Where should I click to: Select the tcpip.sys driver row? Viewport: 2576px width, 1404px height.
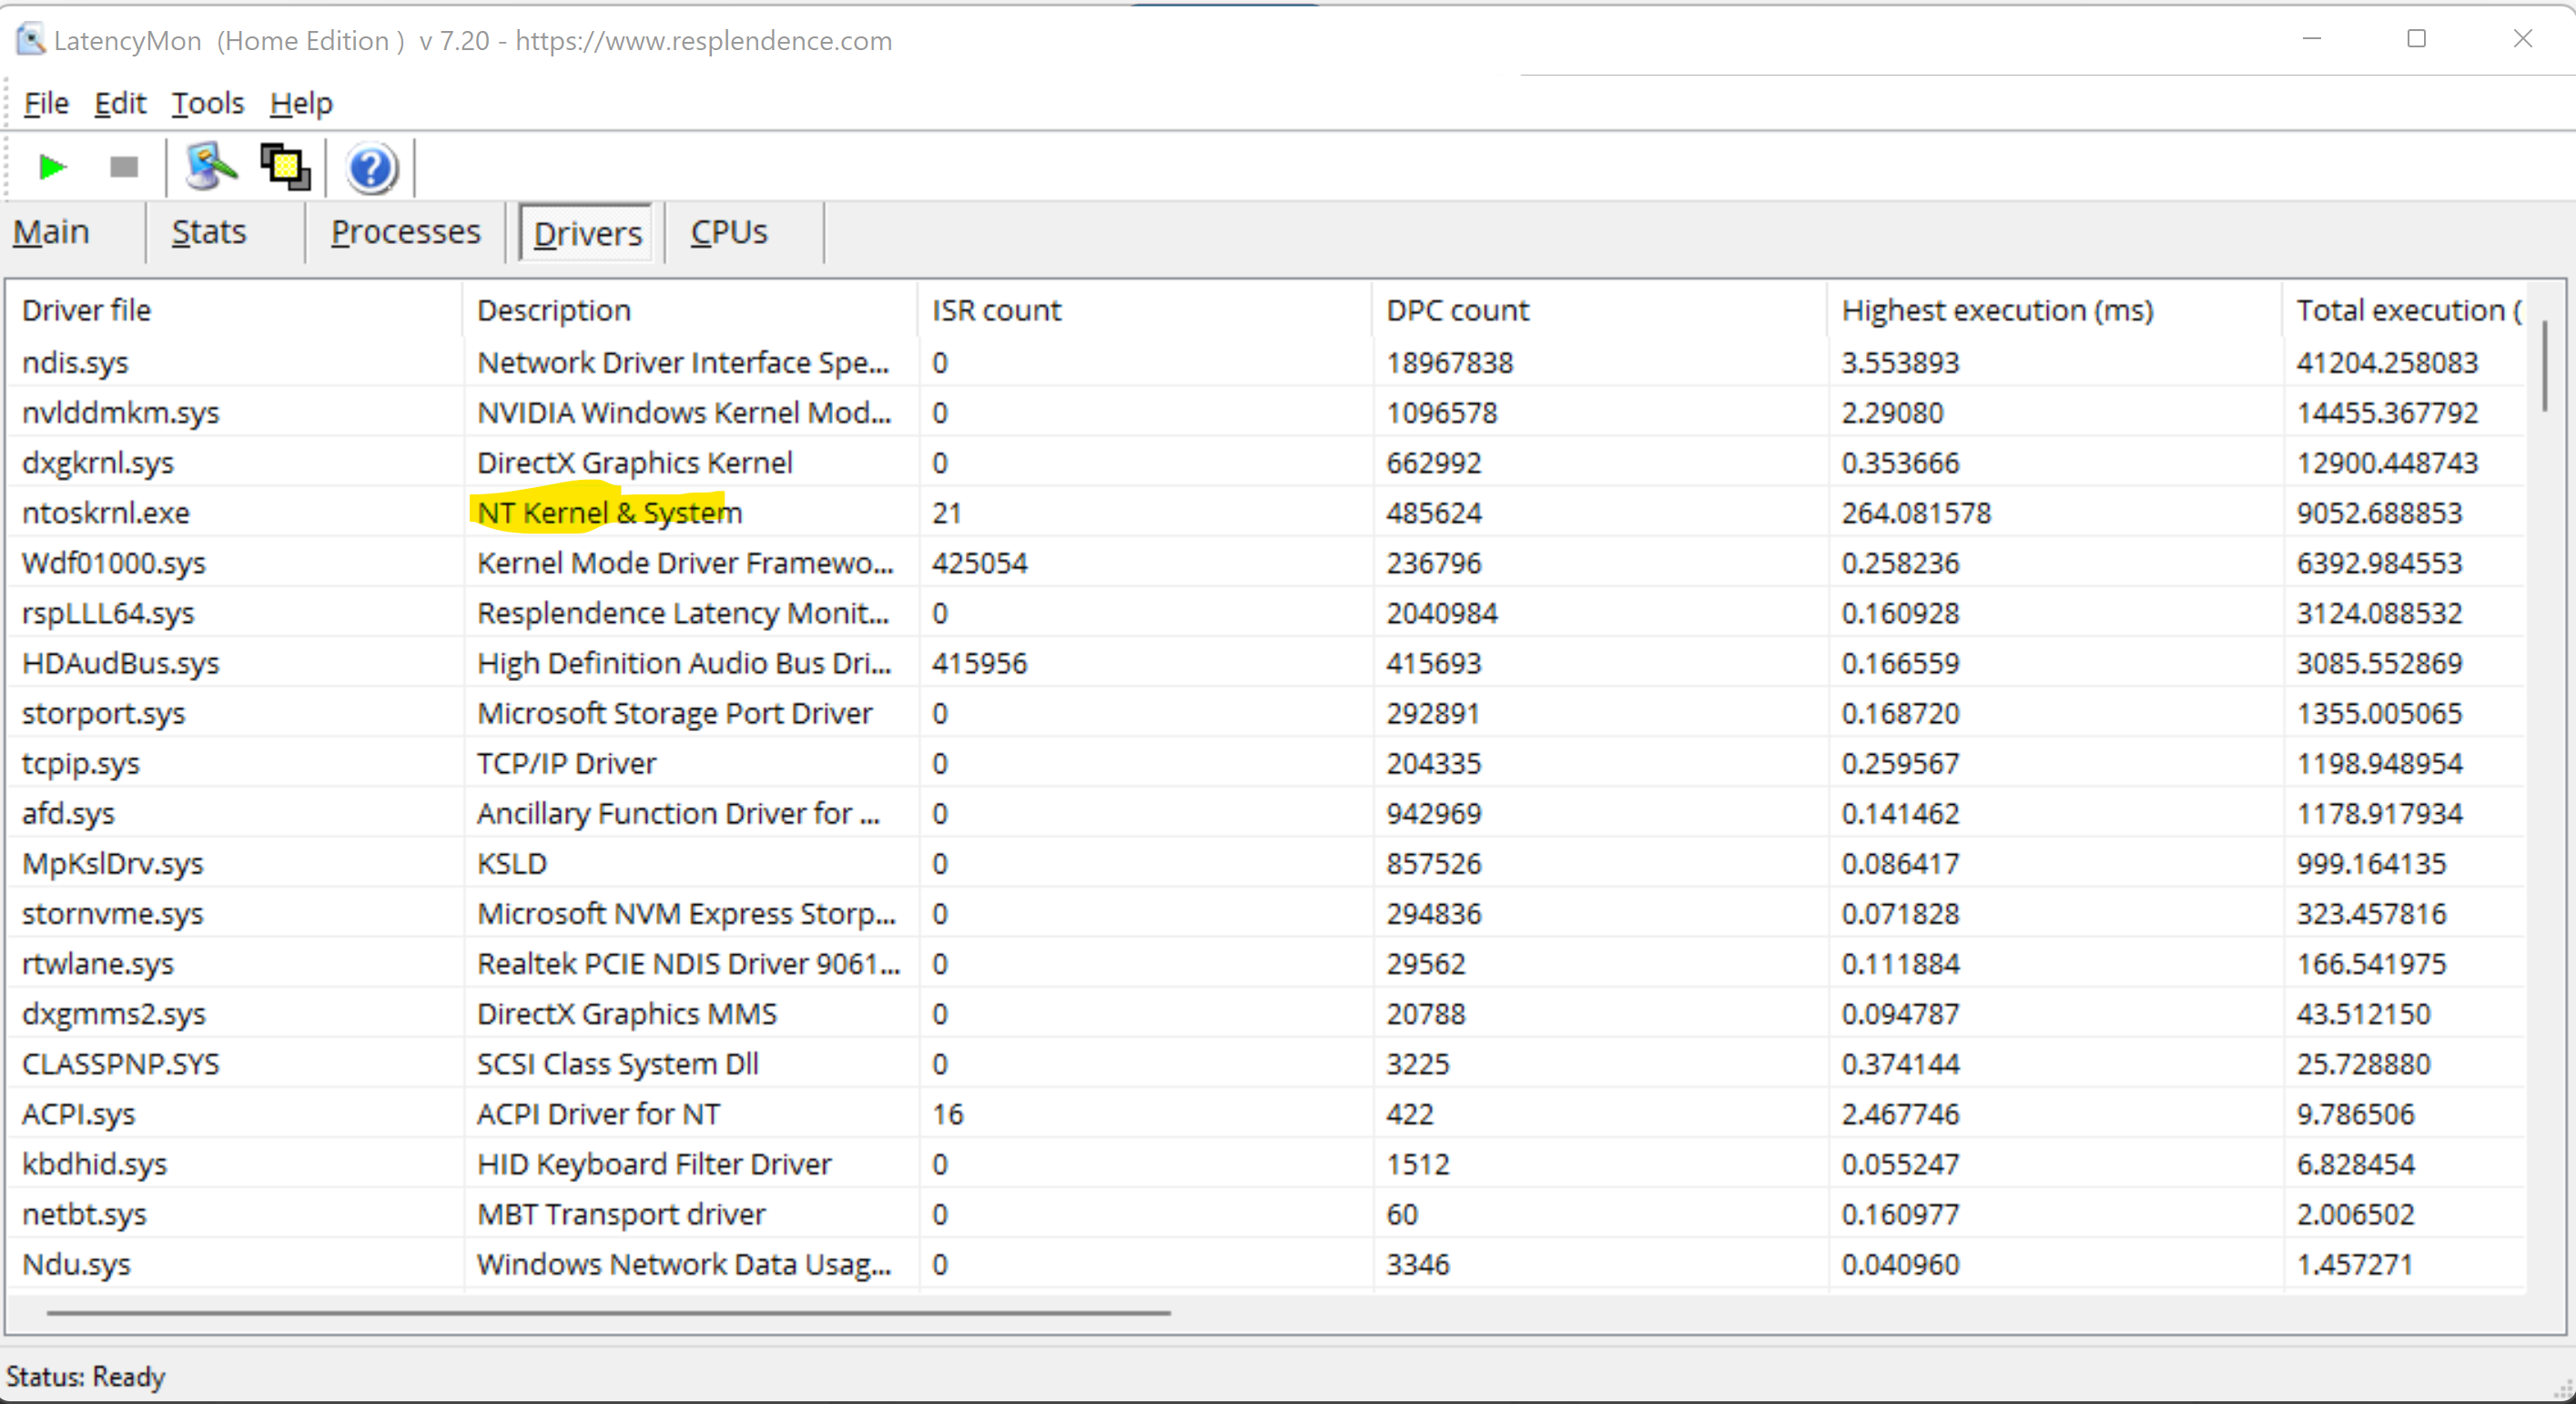tap(1268, 763)
